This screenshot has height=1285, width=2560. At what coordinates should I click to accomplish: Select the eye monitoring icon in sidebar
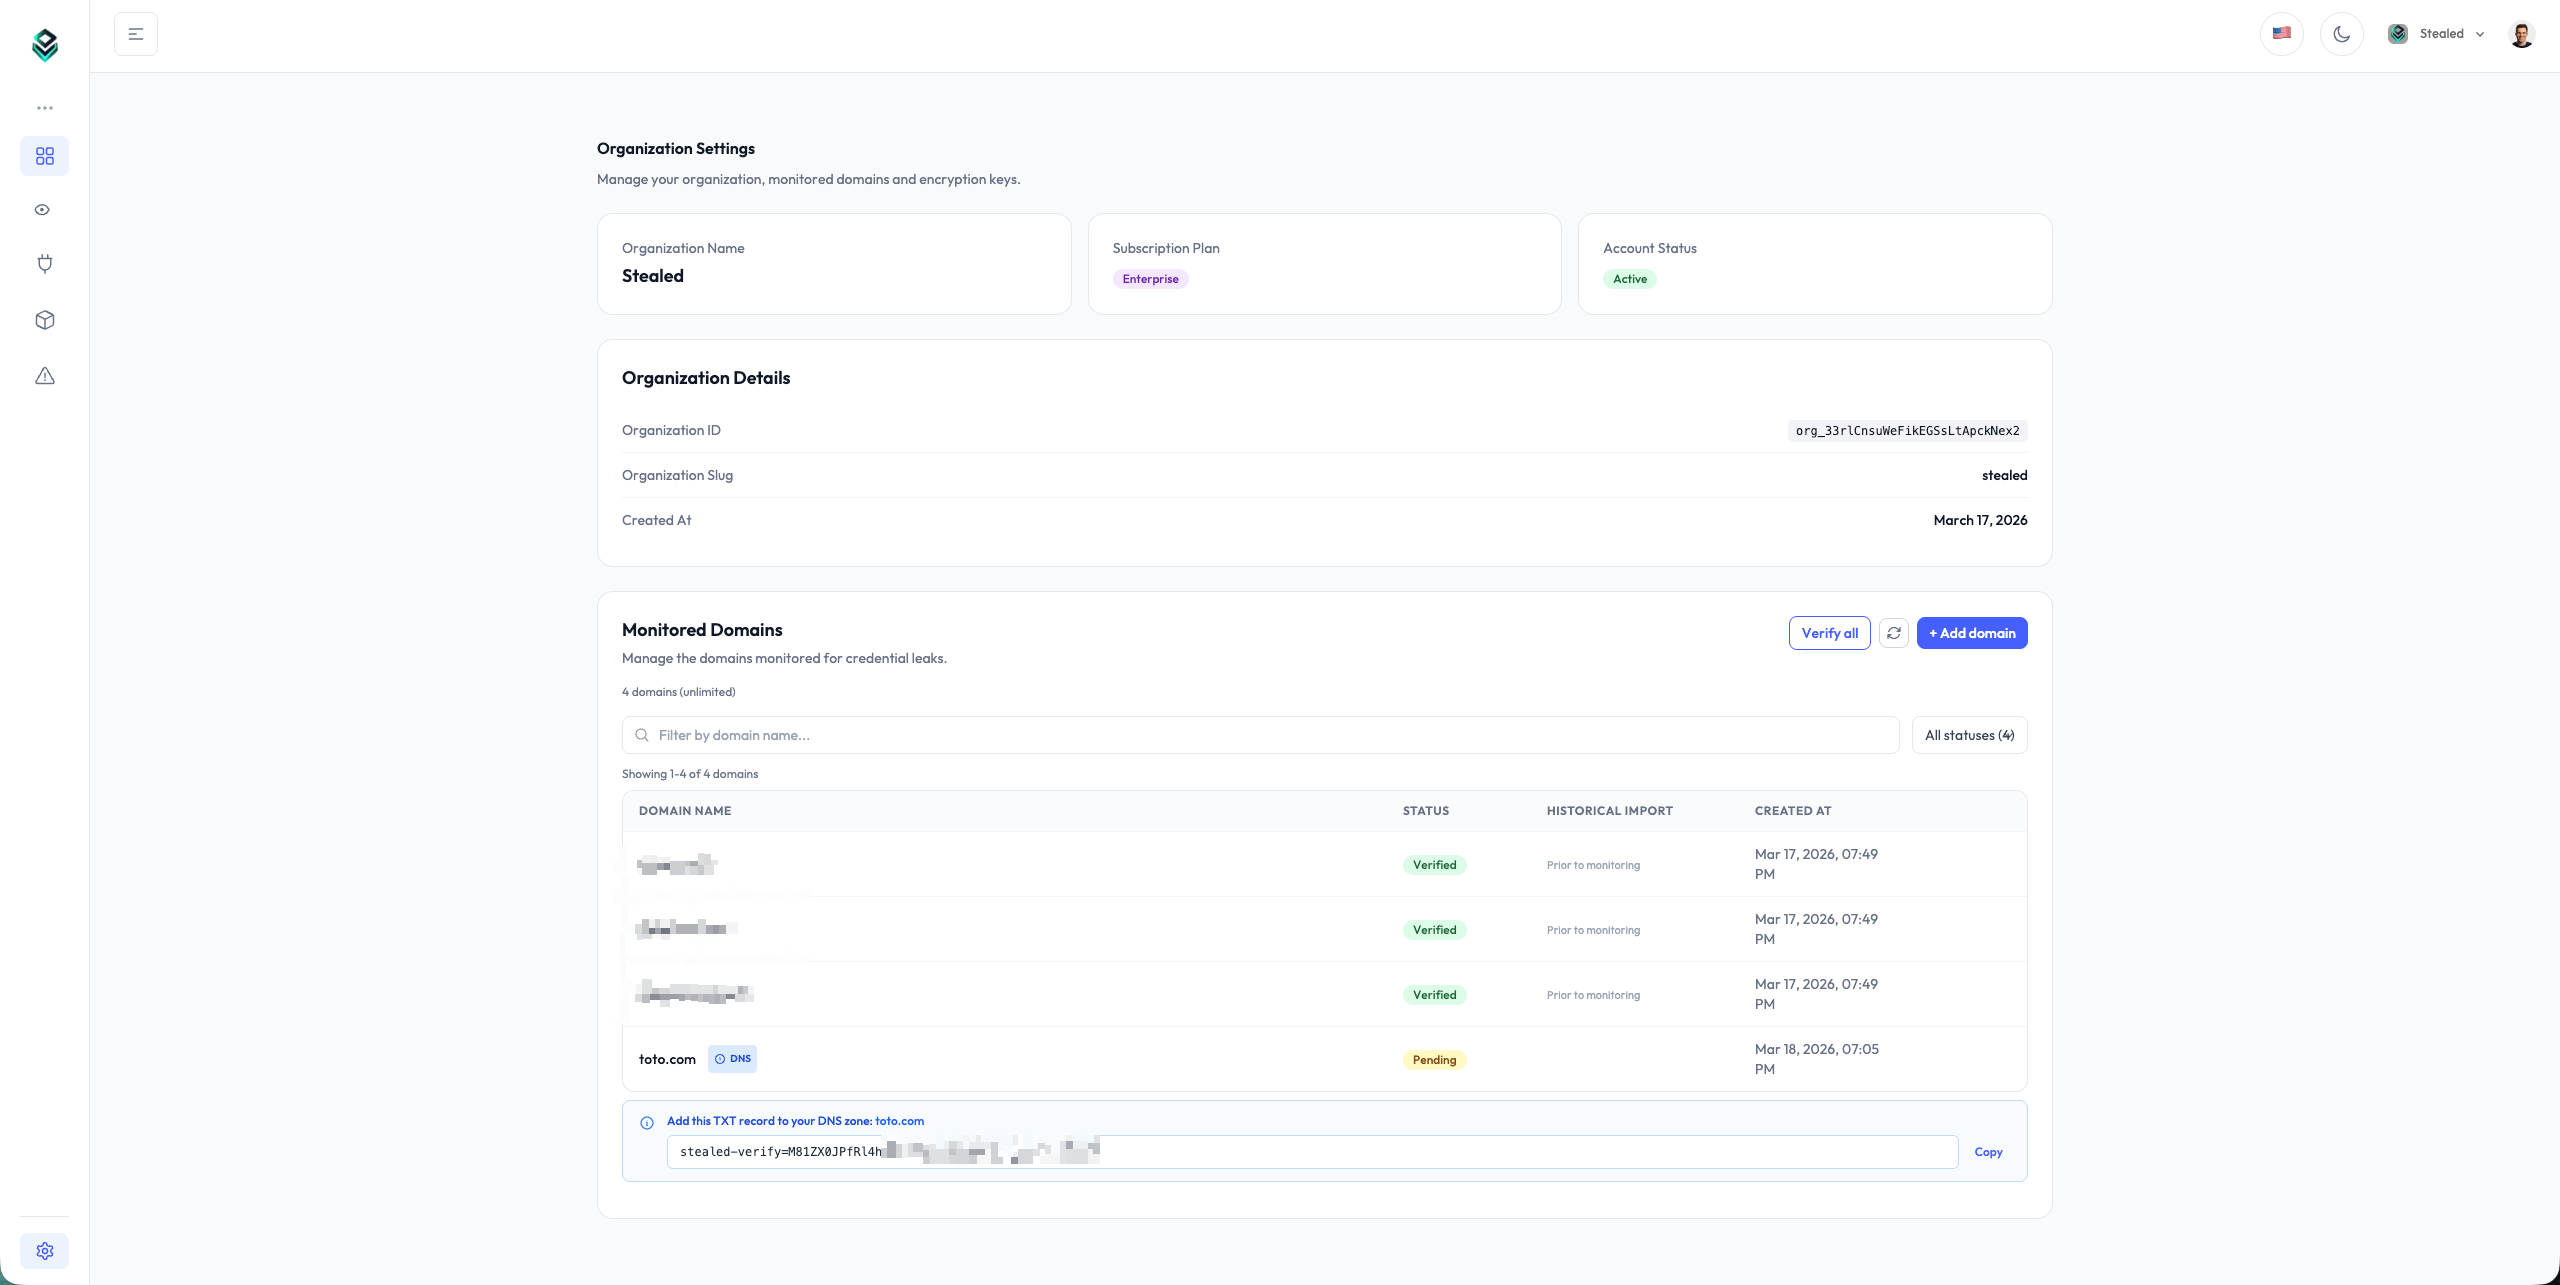click(44, 209)
